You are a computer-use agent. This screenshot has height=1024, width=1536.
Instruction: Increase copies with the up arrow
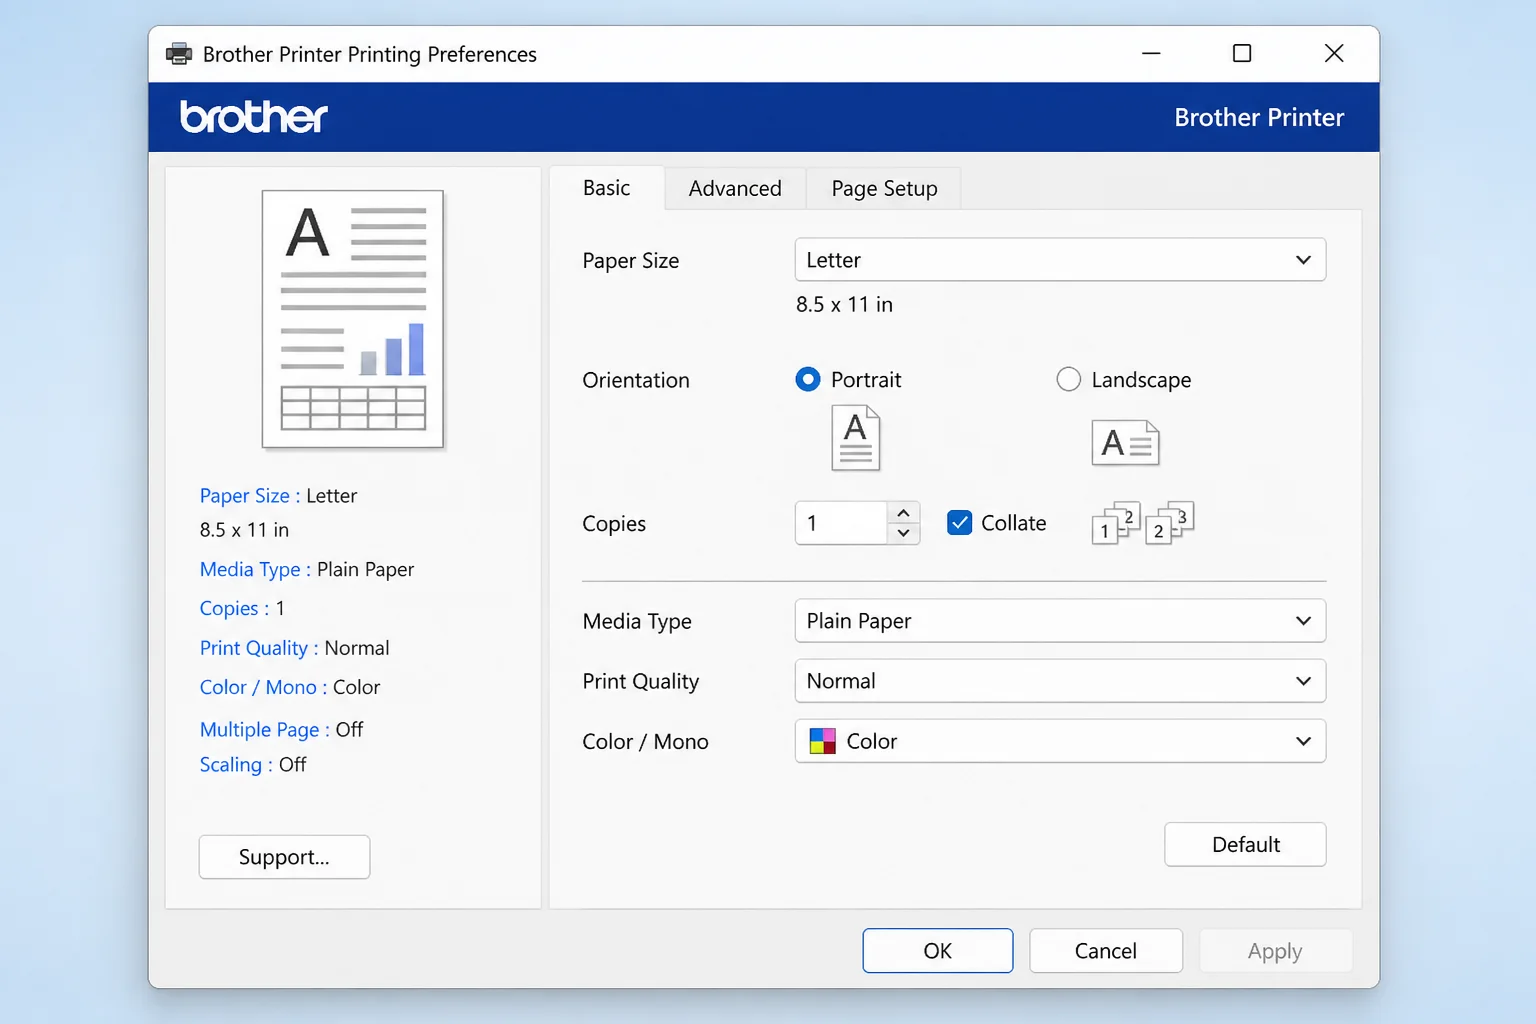(x=903, y=513)
